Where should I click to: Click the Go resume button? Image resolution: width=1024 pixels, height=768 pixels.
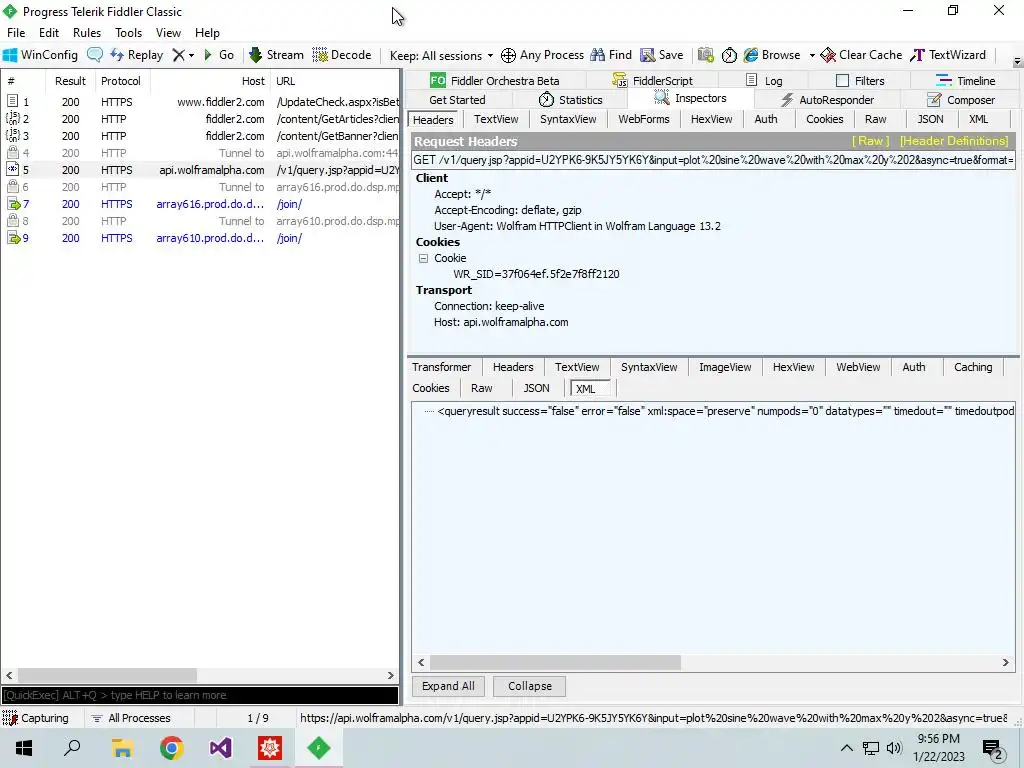(219, 55)
